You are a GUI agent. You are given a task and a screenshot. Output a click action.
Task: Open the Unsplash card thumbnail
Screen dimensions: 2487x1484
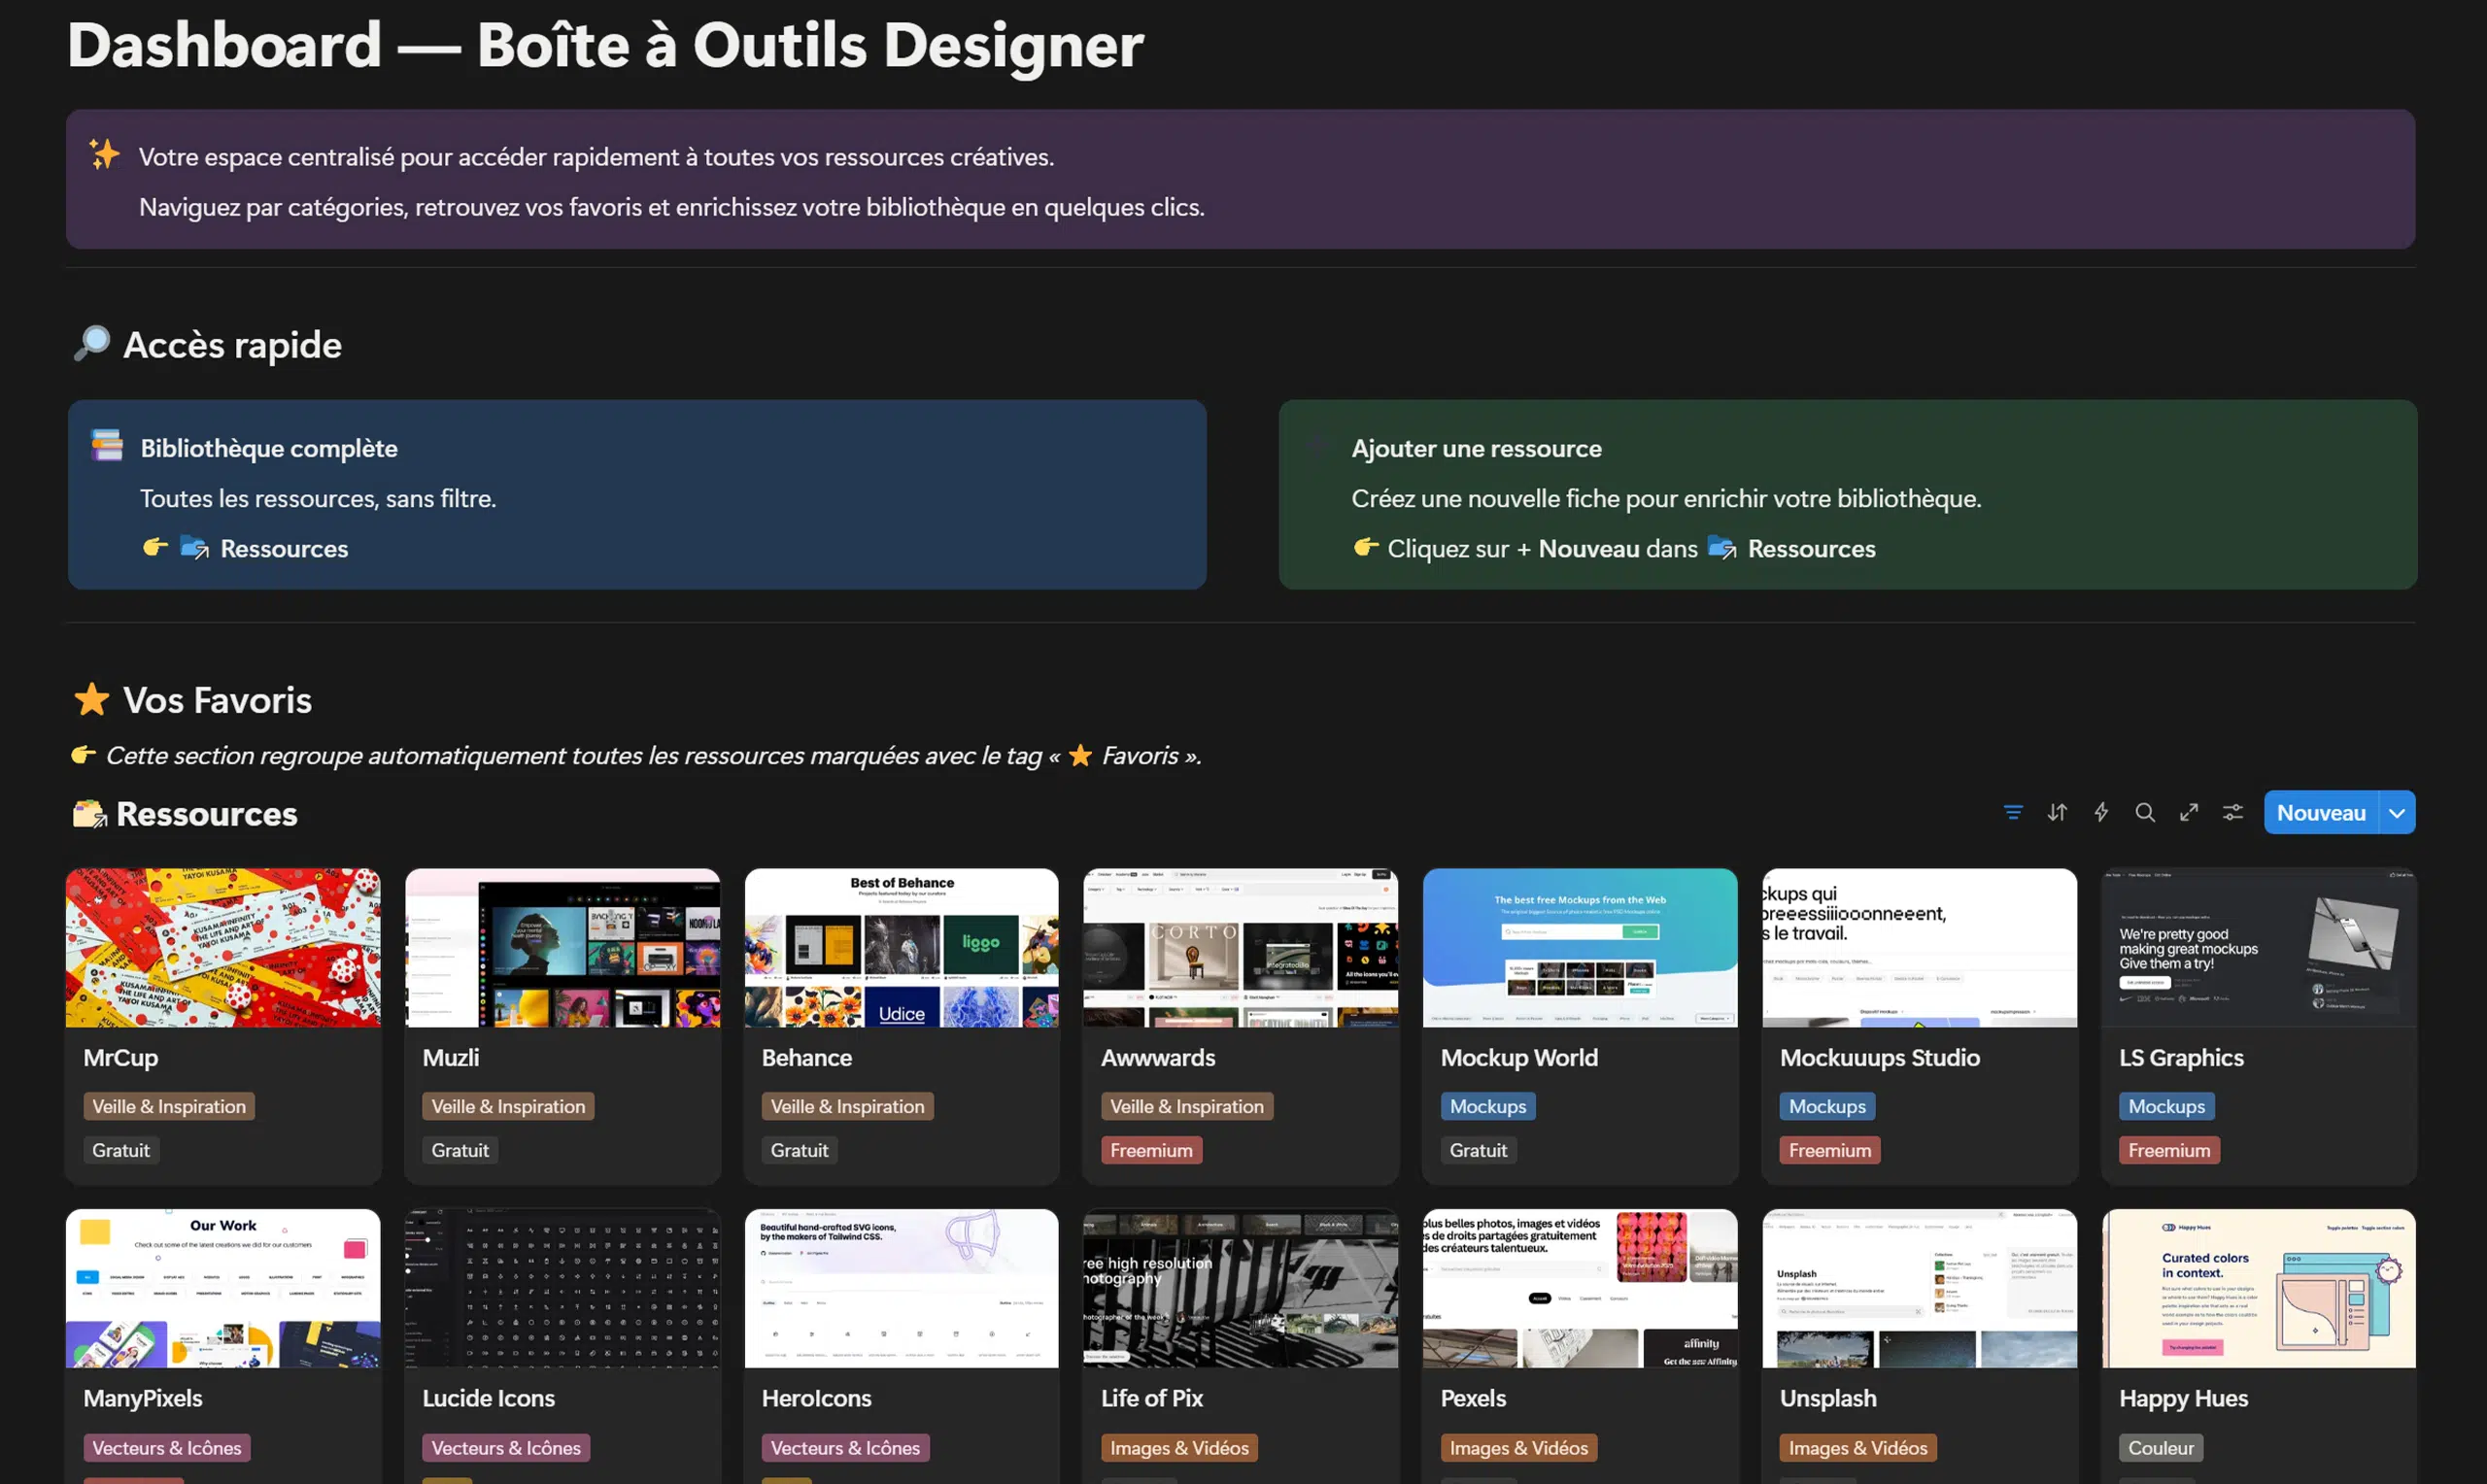(1919, 1288)
